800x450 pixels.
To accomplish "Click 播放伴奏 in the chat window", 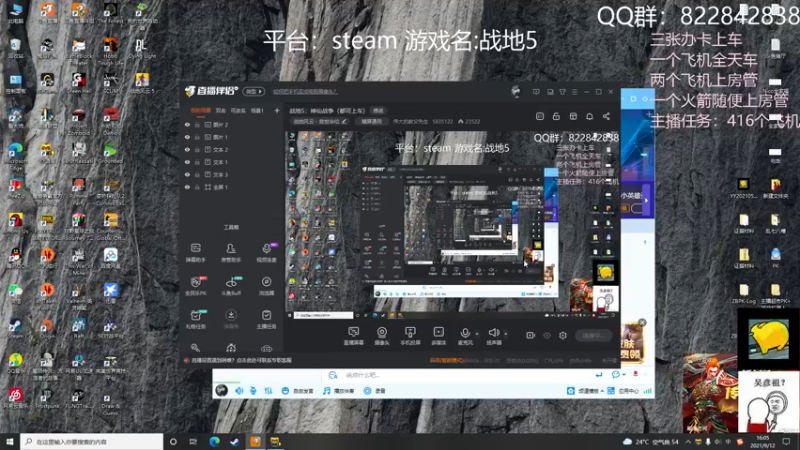I will coord(339,391).
